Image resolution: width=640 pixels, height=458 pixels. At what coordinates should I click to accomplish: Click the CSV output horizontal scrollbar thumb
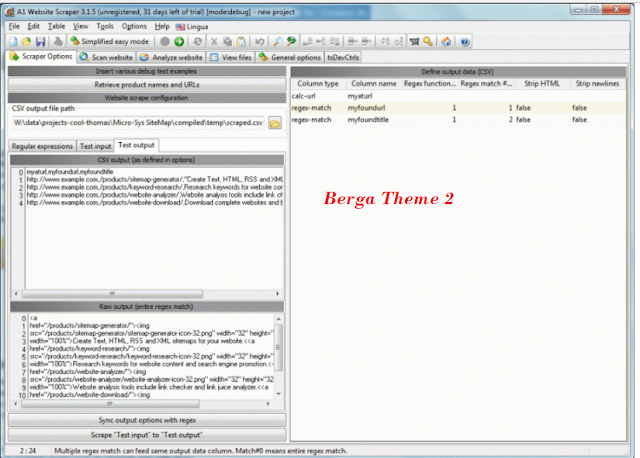(112, 293)
